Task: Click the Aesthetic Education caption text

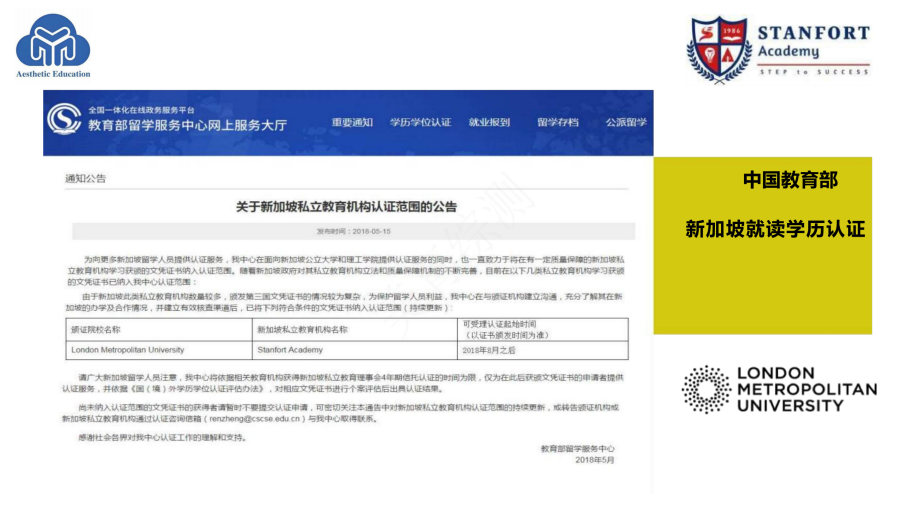Action: coord(53,74)
